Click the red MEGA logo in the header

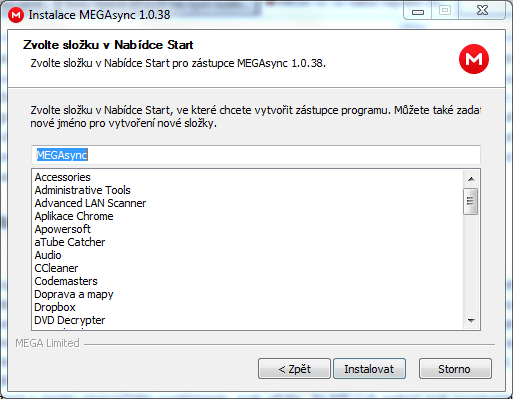(x=474, y=59)
